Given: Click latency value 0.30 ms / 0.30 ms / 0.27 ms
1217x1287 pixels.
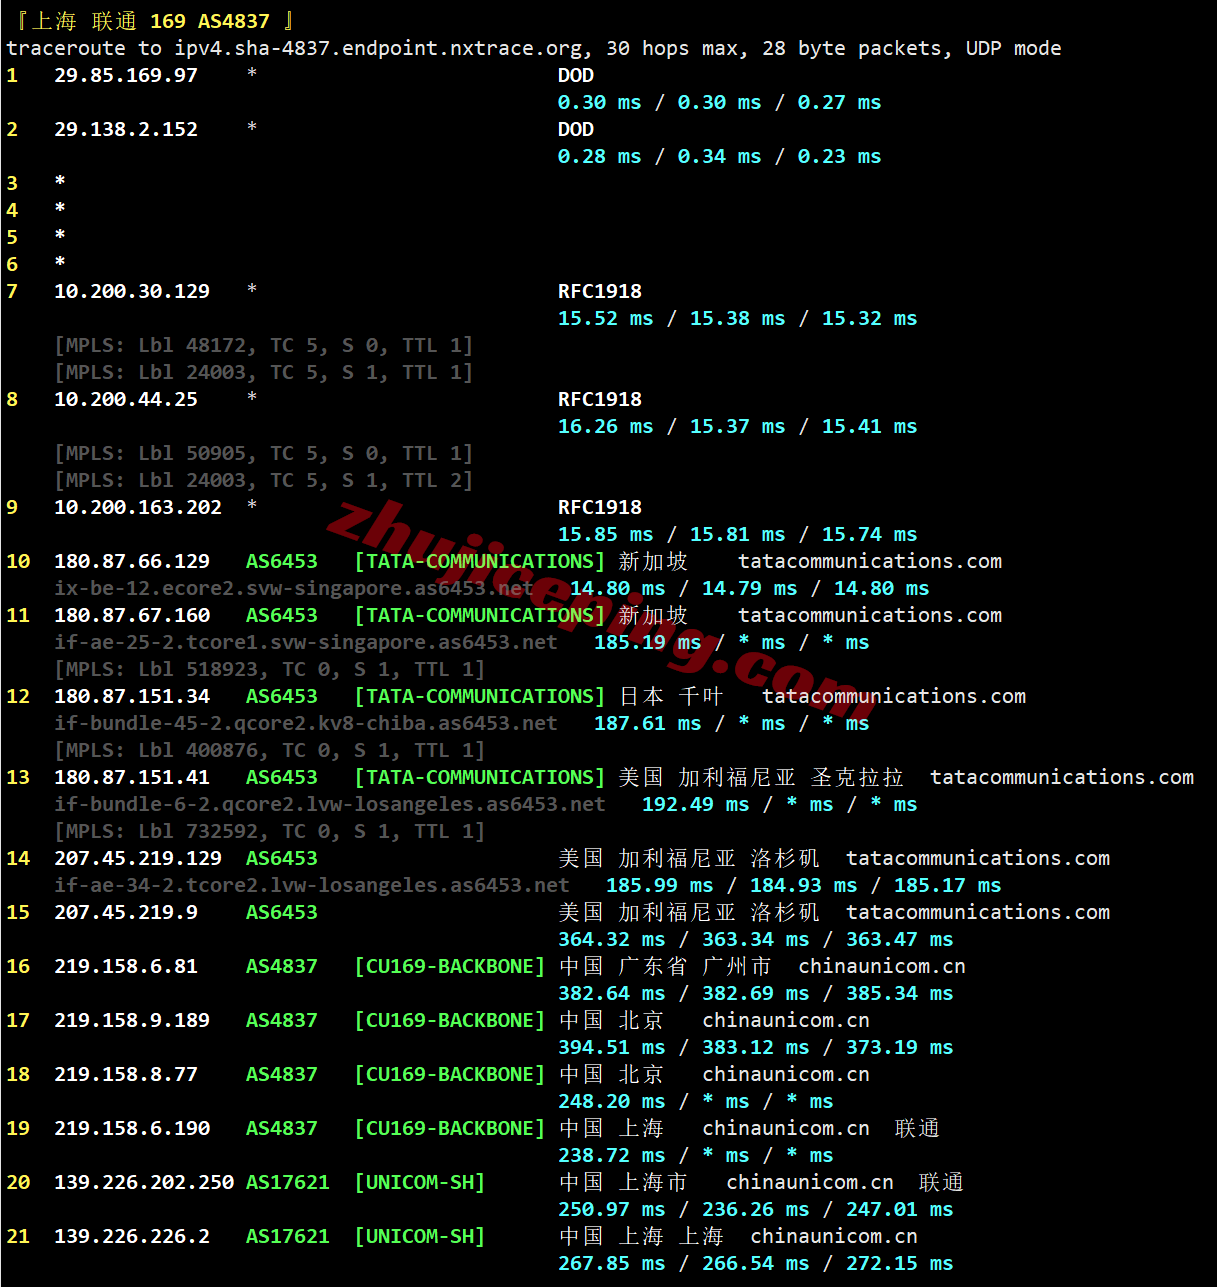Looking at the screenshot, I should click(x=719, y=102).
